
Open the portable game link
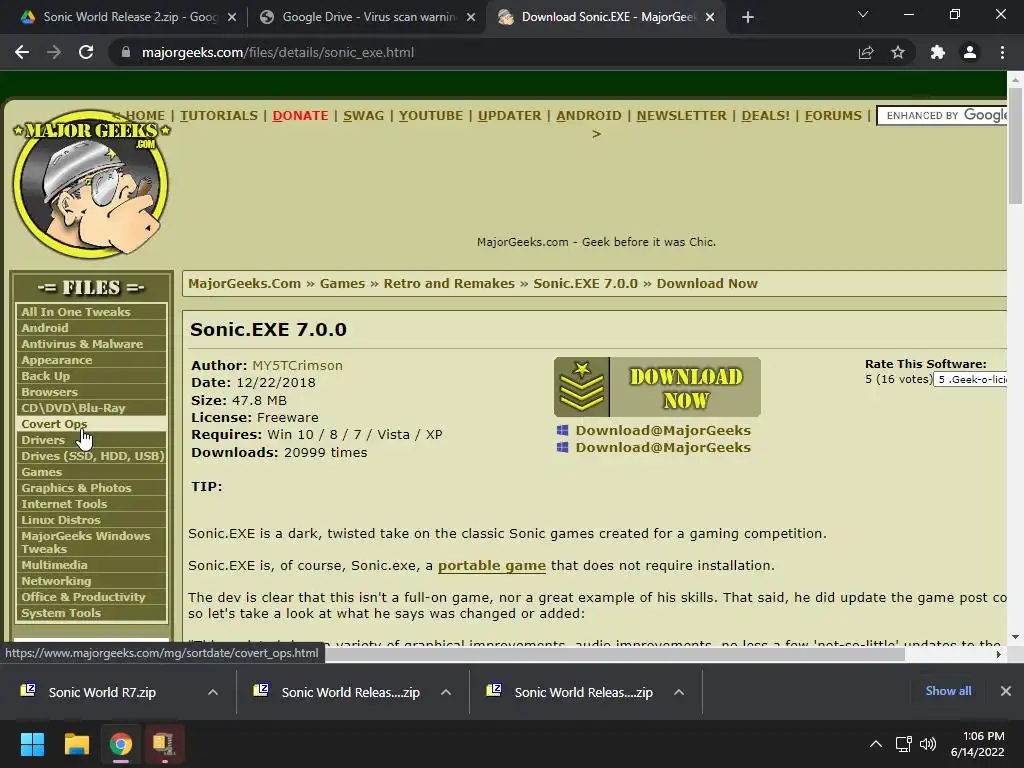[x=492, y=566]
